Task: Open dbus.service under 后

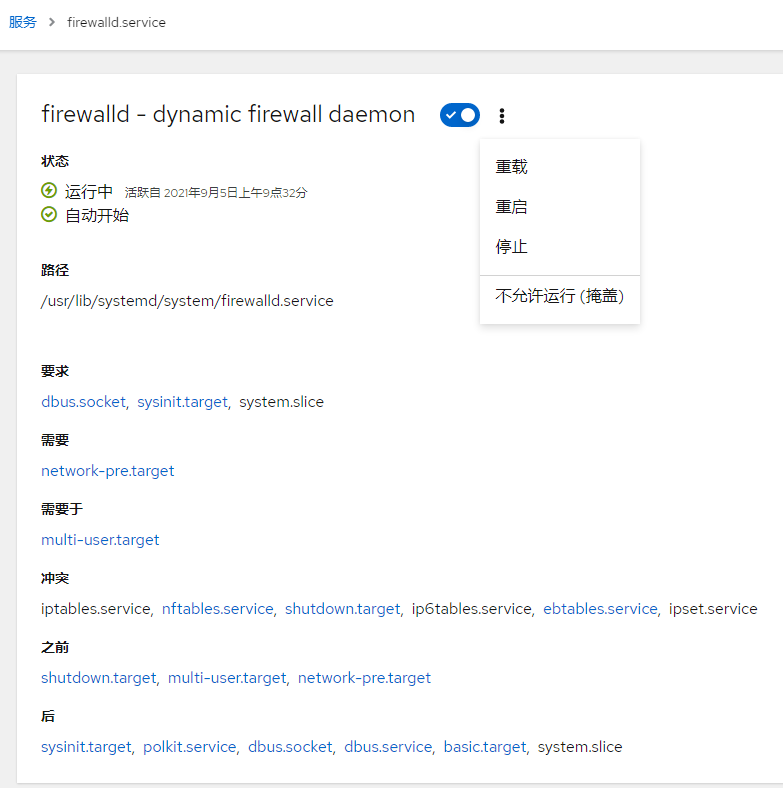Action: point(388,747)
